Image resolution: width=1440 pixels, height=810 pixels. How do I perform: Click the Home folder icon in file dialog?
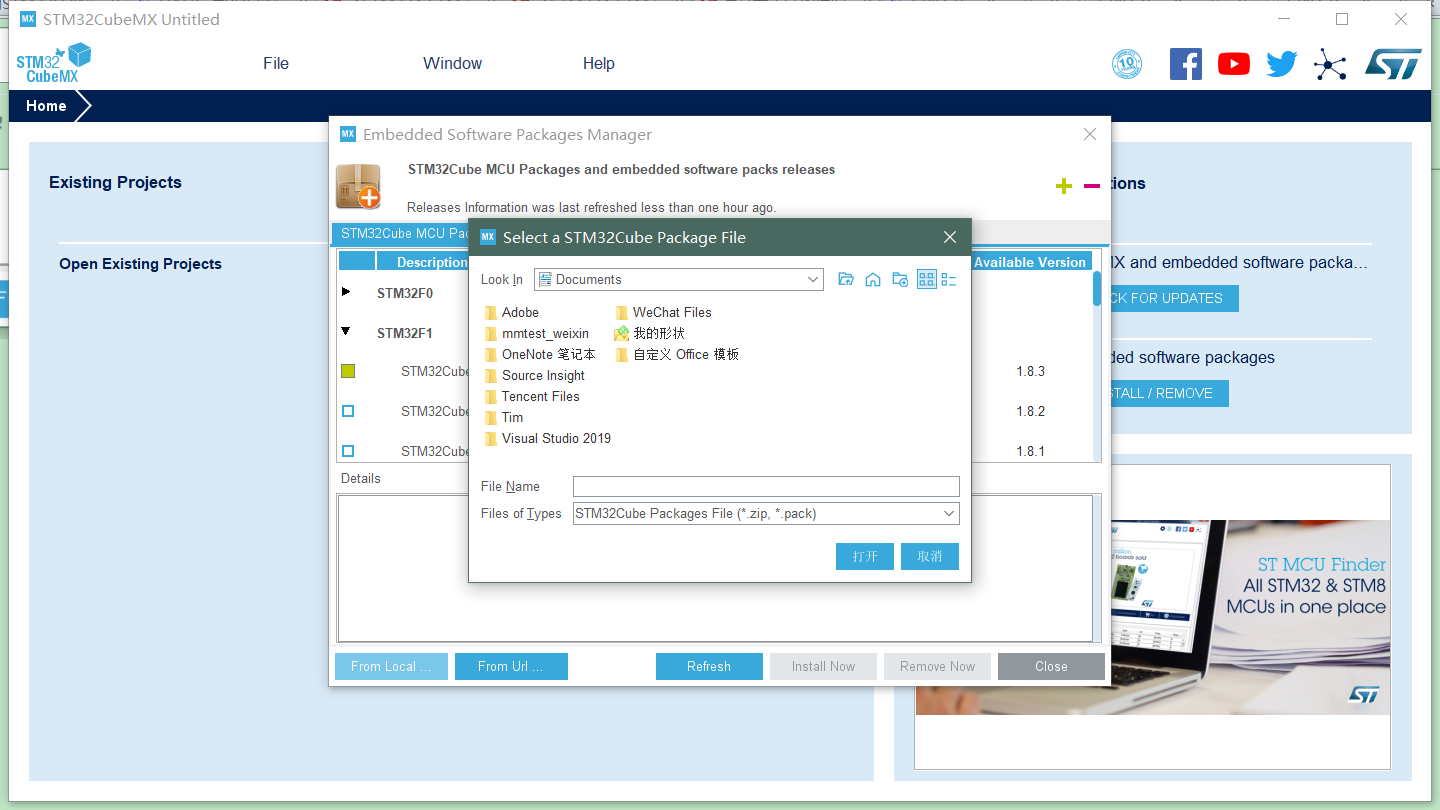(873, 280)
